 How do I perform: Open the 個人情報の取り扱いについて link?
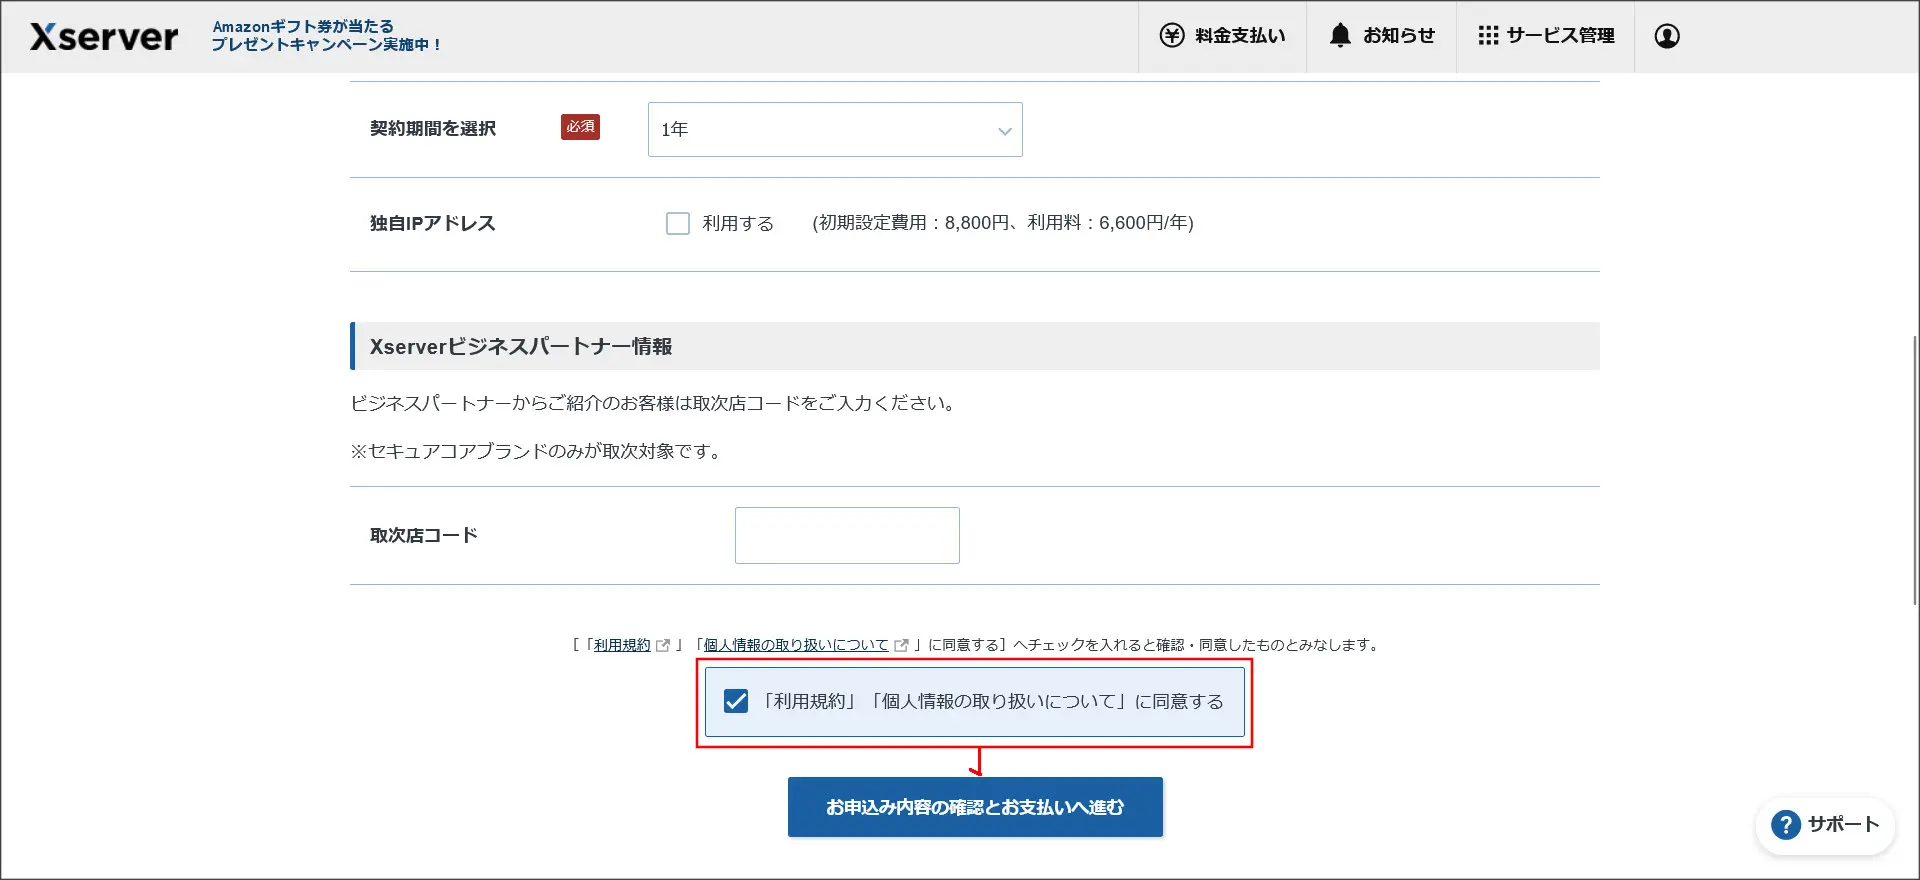pos(796,646)
